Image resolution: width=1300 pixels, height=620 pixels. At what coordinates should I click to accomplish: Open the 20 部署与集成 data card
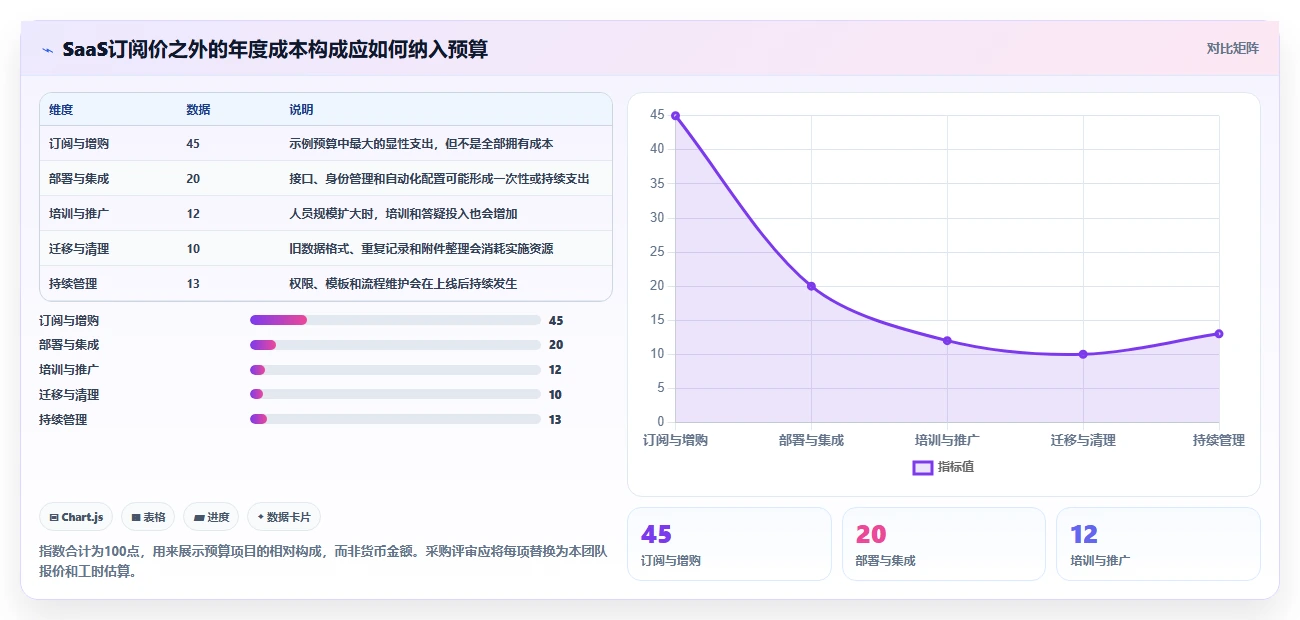[944, 544]
